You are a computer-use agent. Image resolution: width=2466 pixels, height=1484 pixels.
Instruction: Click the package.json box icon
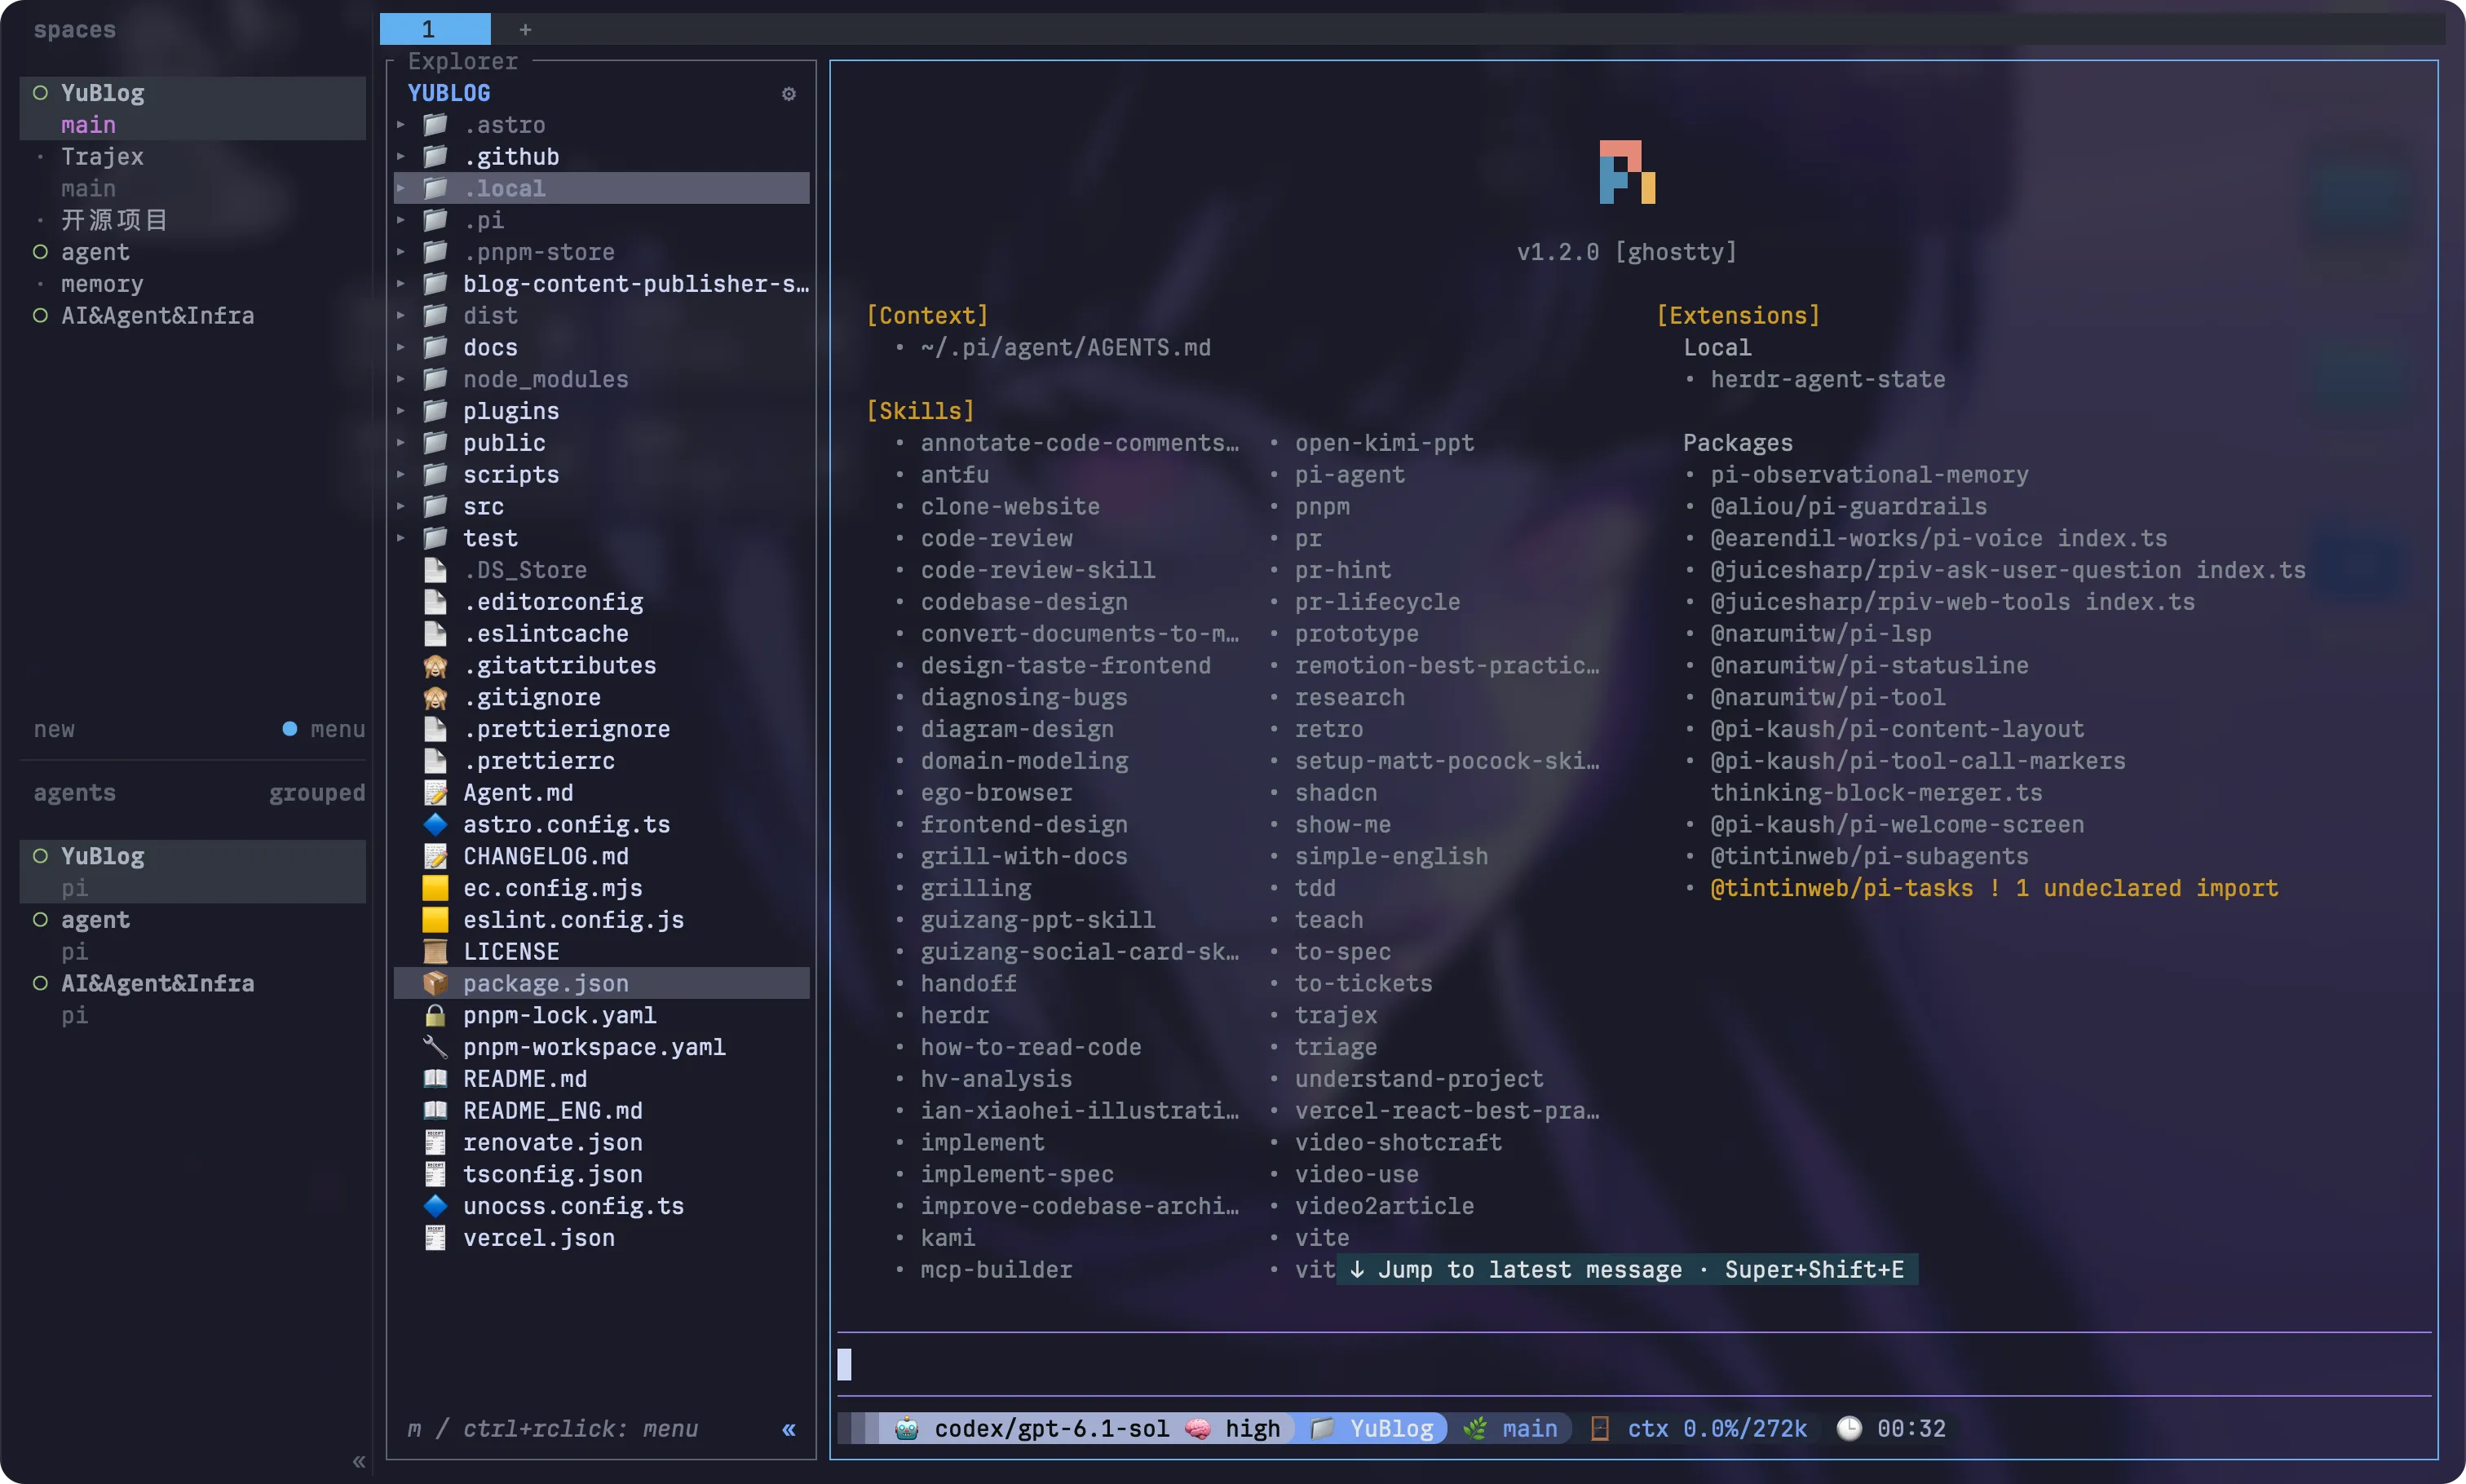tap(435, 983)
